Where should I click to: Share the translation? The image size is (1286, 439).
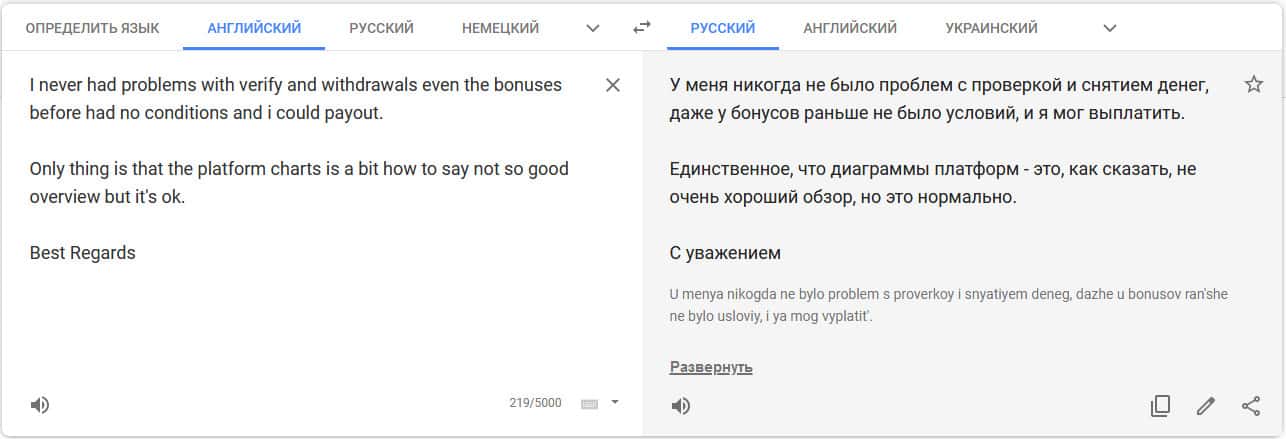1251,405
